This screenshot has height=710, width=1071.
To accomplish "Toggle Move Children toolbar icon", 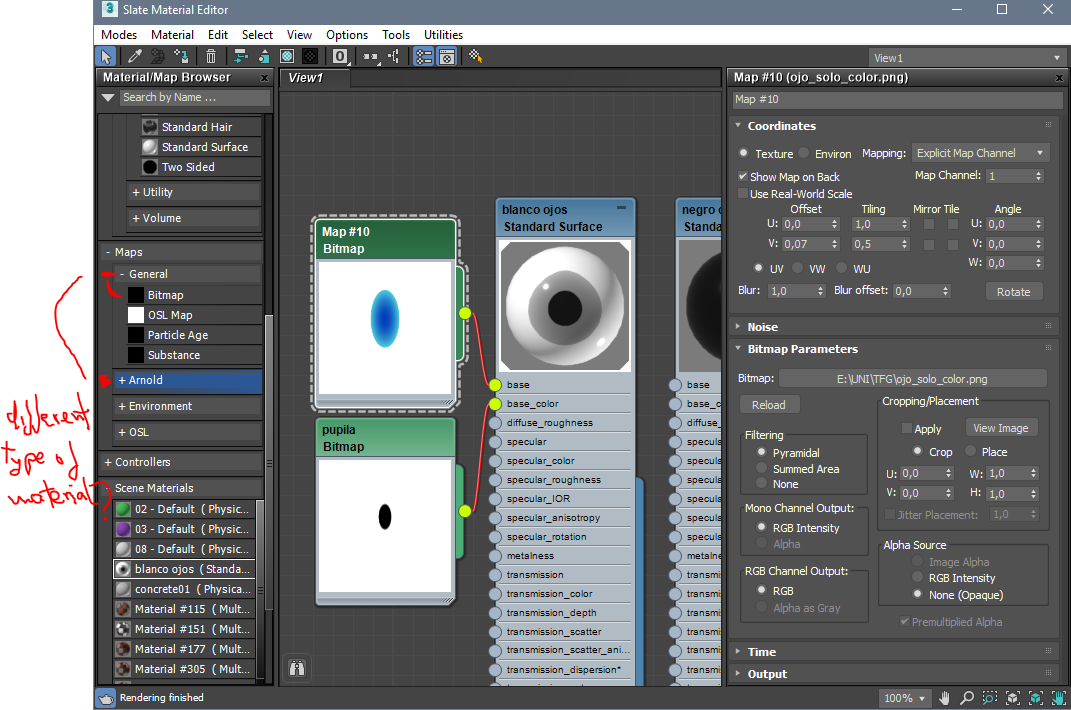I will point(240,57).
